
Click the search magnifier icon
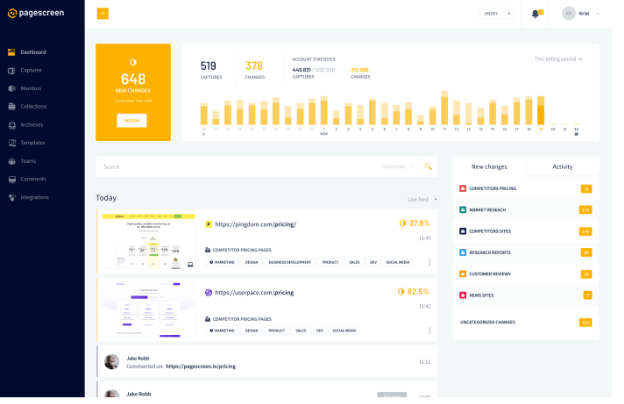point(428,167)
